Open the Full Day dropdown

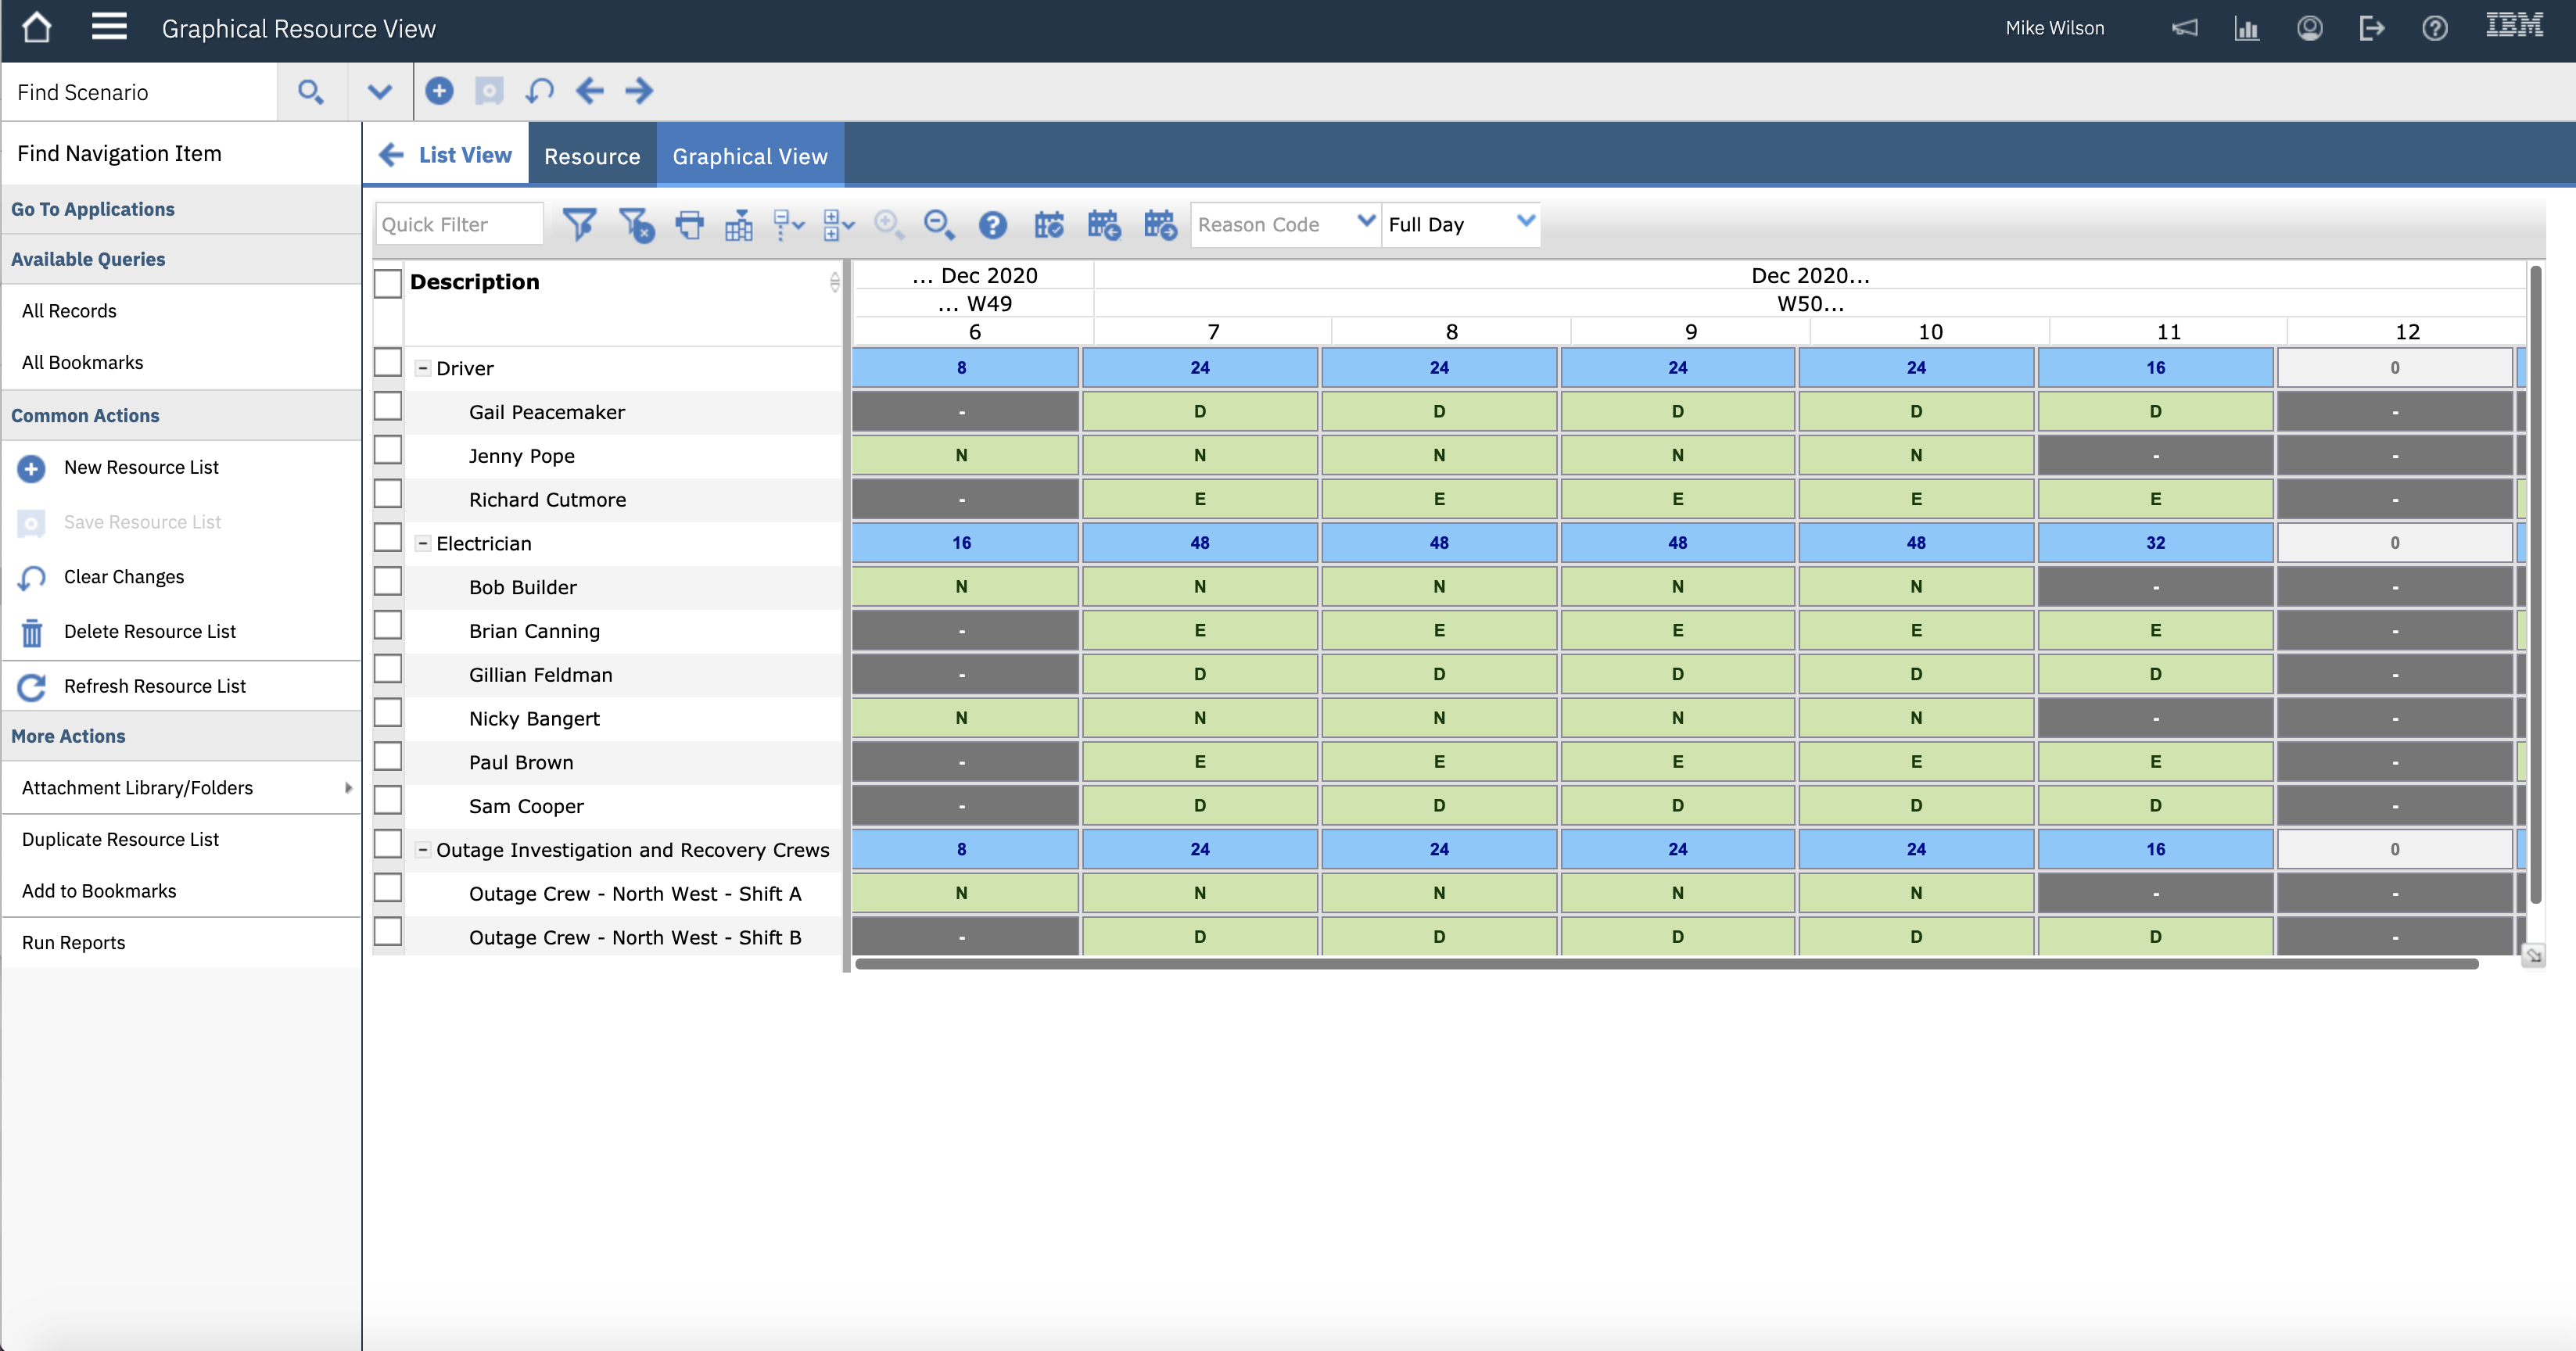[1524, 222]
